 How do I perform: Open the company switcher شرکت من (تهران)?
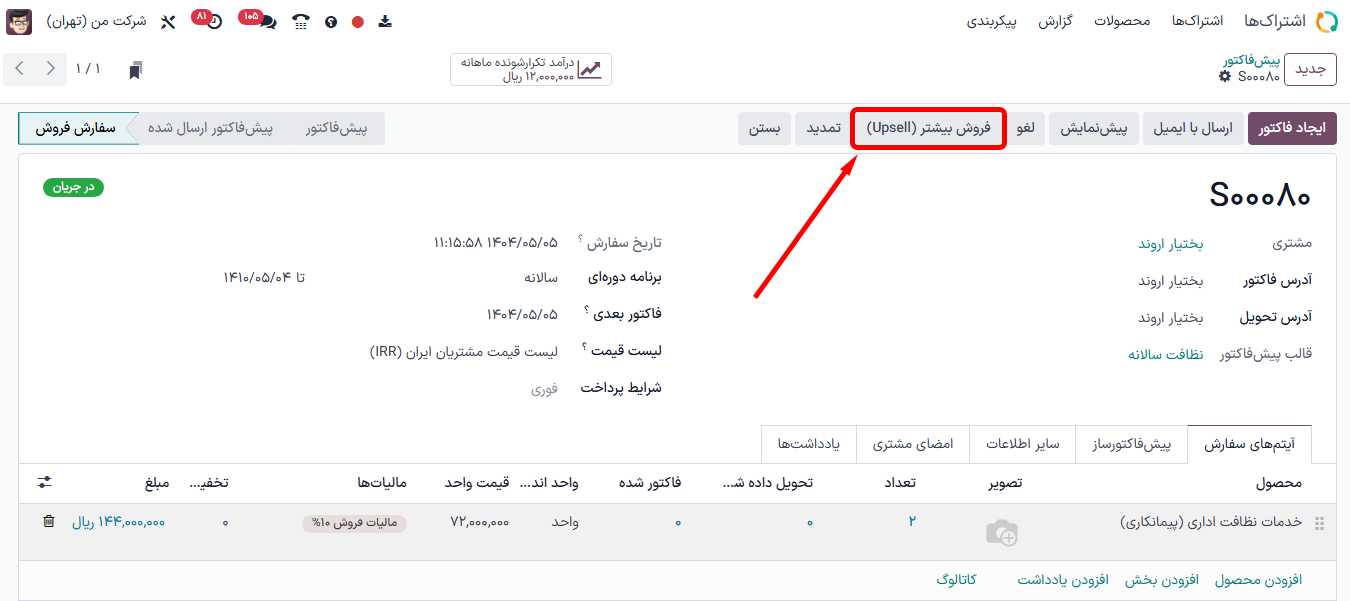pyautogui.click(x=96, y=21)
